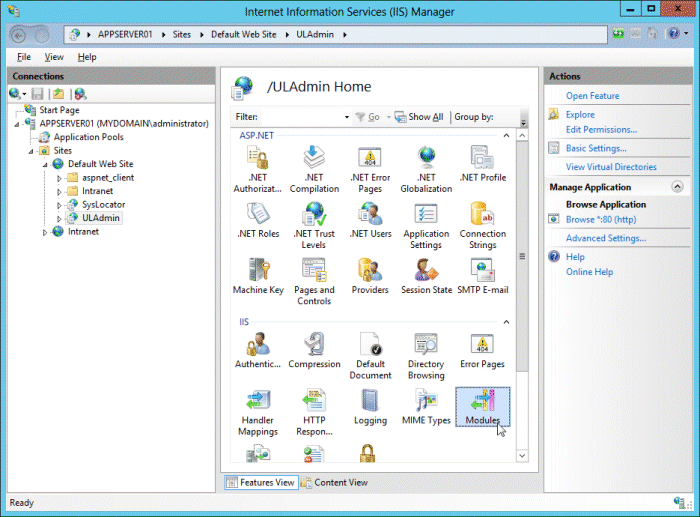The width and height of the screenshot is (700, 517).
Task: Open the Directory Browsing feature
Action: [426, 356]
